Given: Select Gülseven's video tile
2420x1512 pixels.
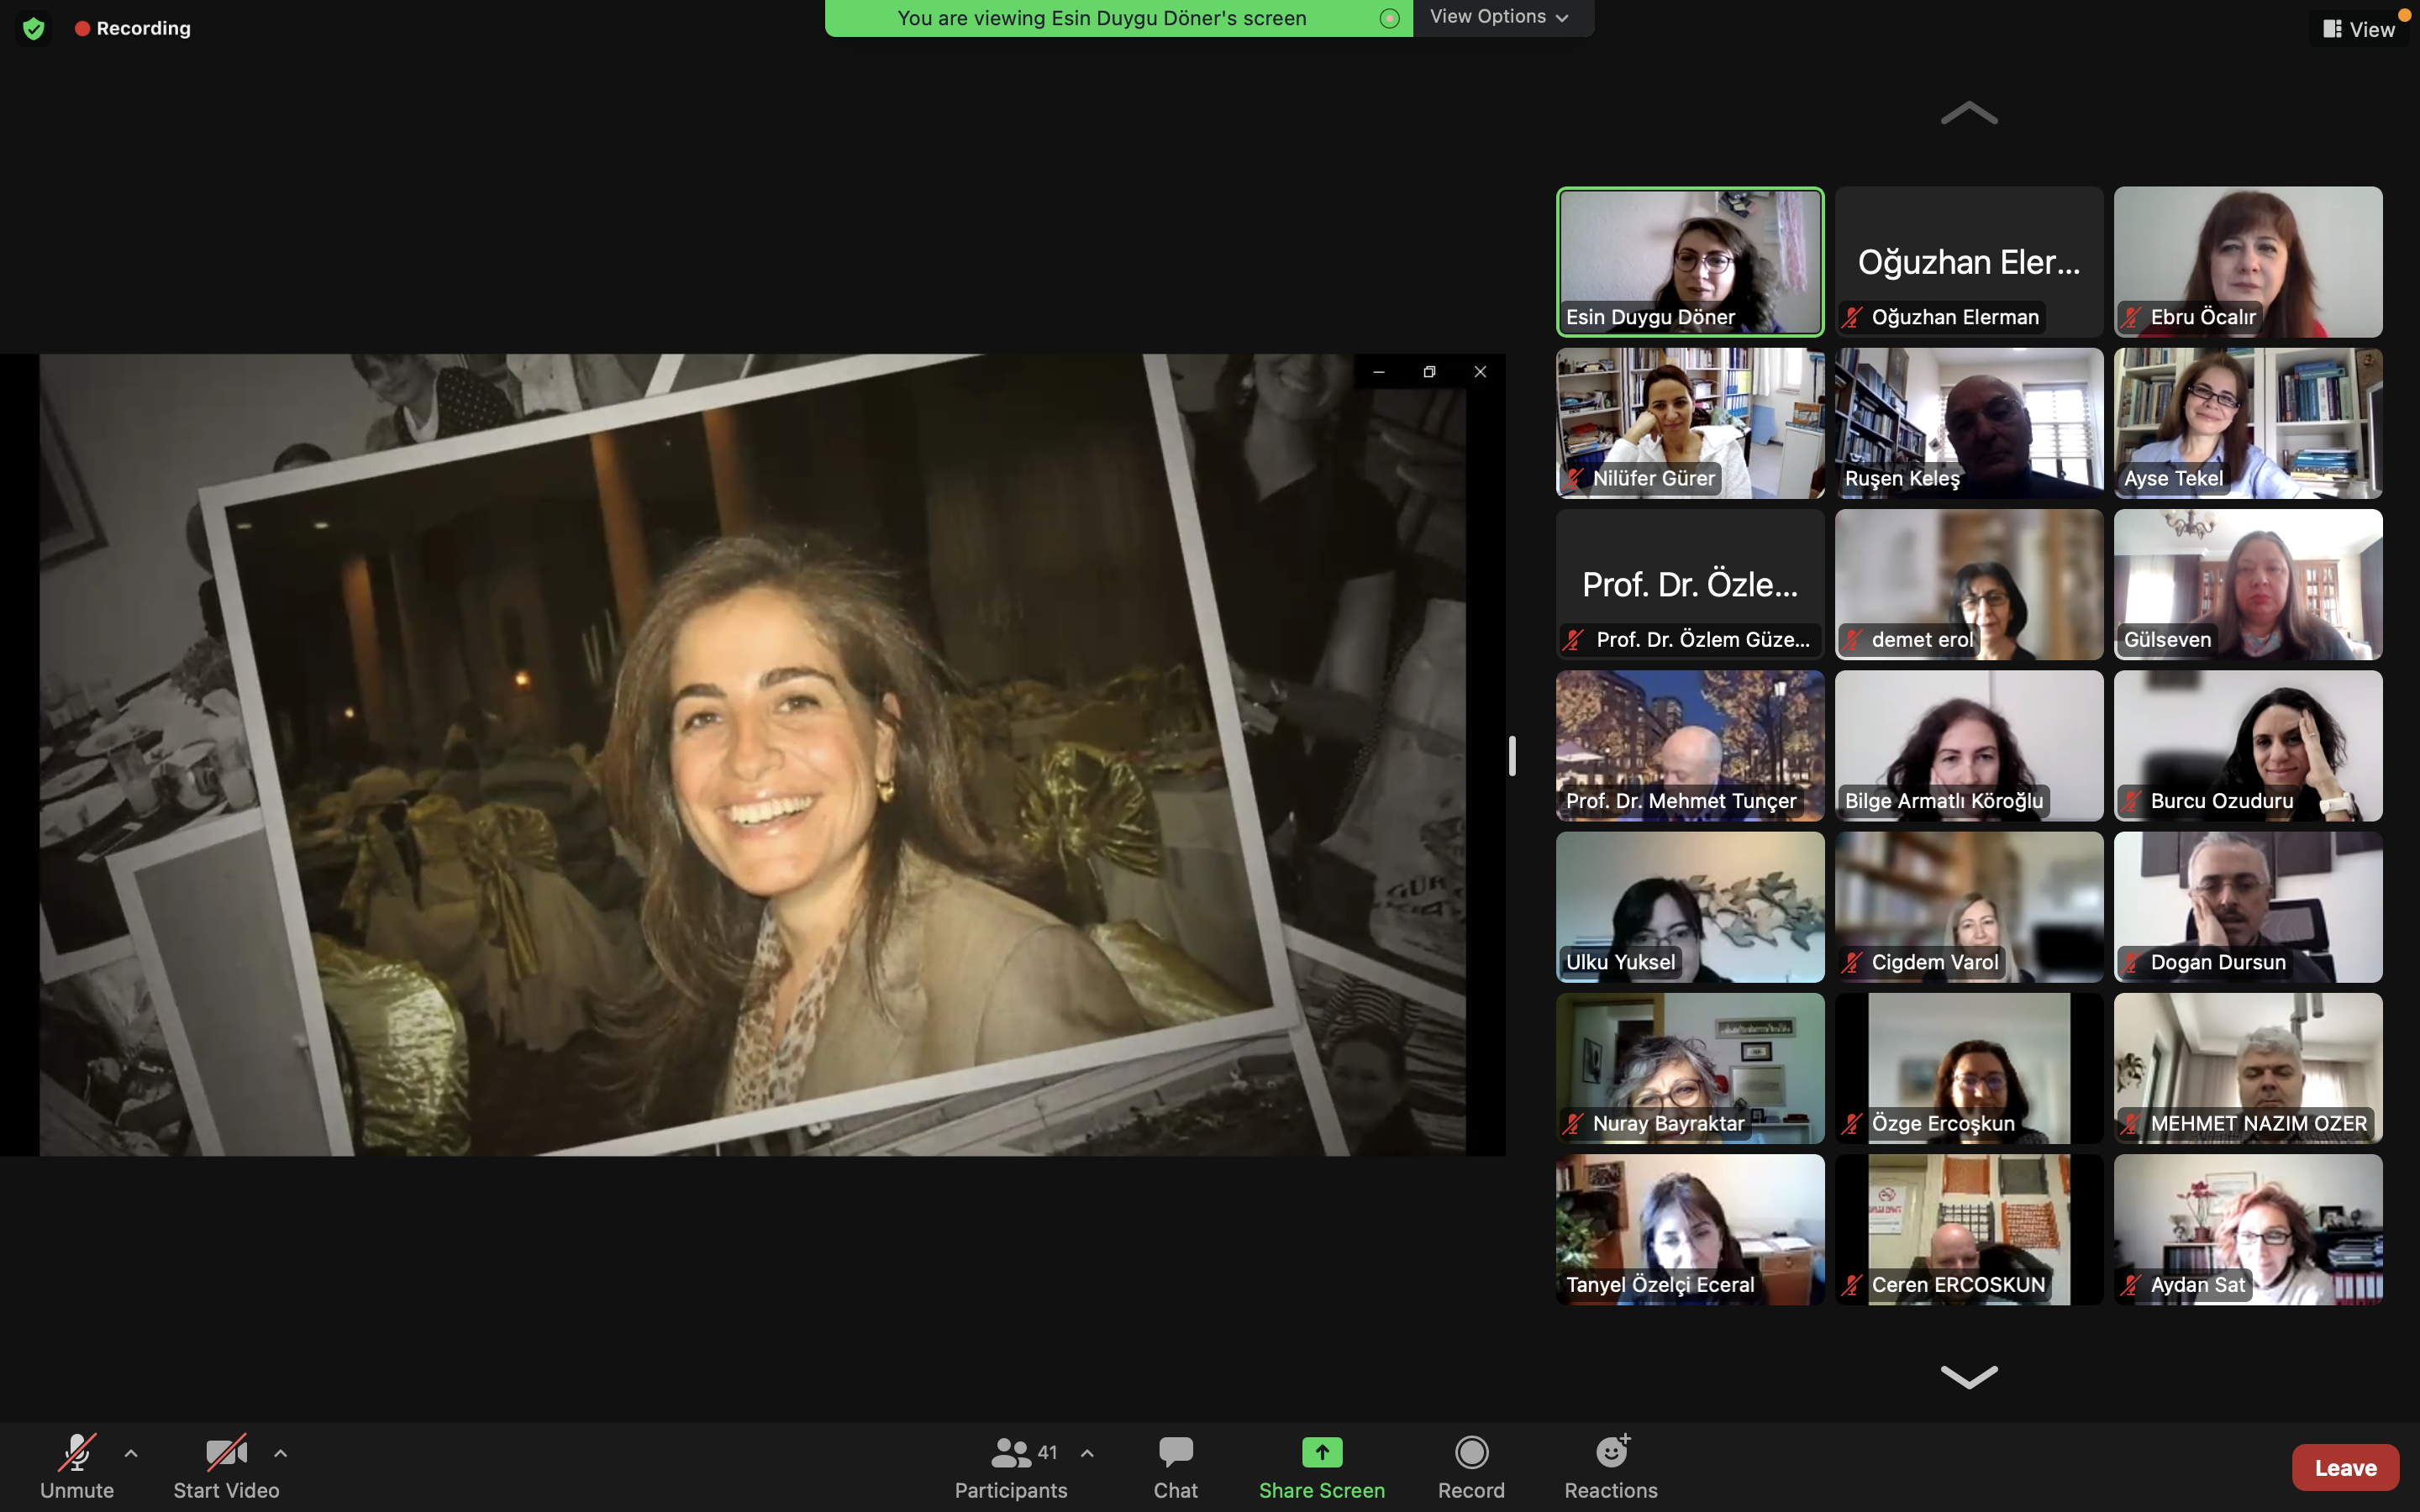Looking at the screenshot, I should point(2248,585).
